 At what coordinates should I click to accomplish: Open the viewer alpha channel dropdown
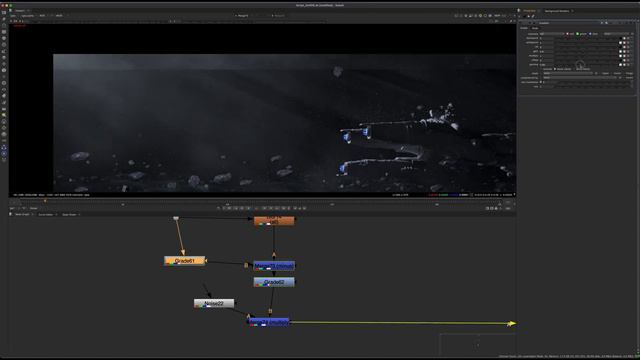click(x=28, y=16)
